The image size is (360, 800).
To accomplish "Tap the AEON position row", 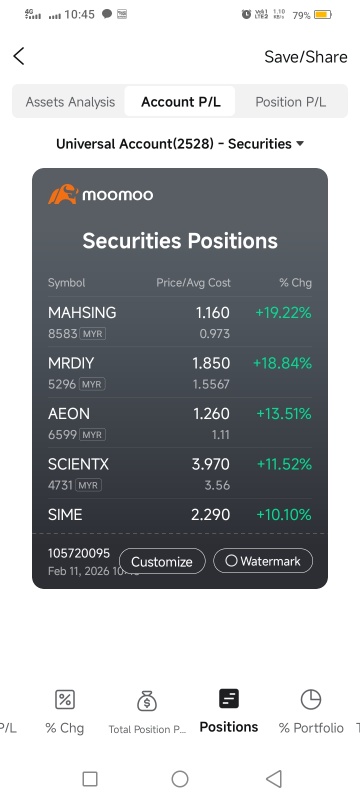I will click(179, 423).
